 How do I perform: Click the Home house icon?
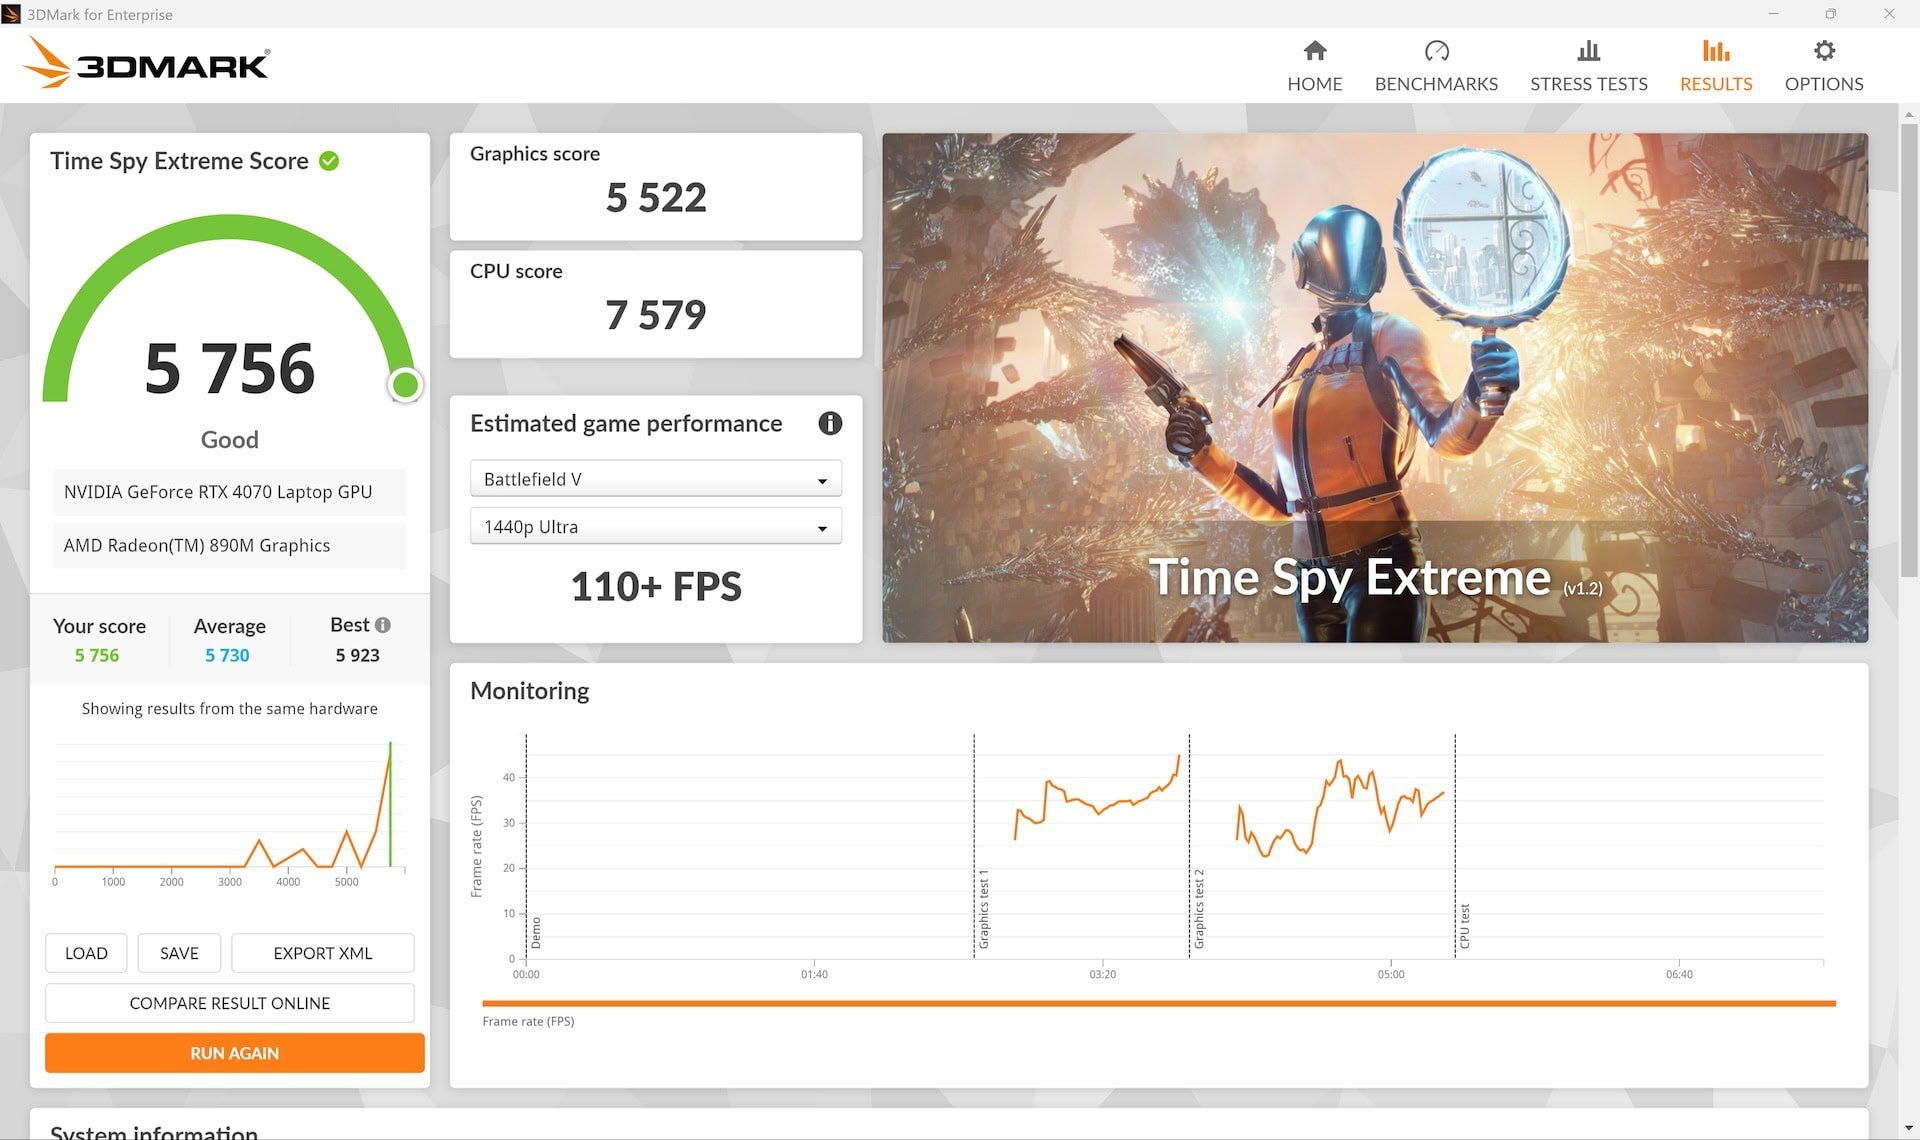(x=1314, y=50)
